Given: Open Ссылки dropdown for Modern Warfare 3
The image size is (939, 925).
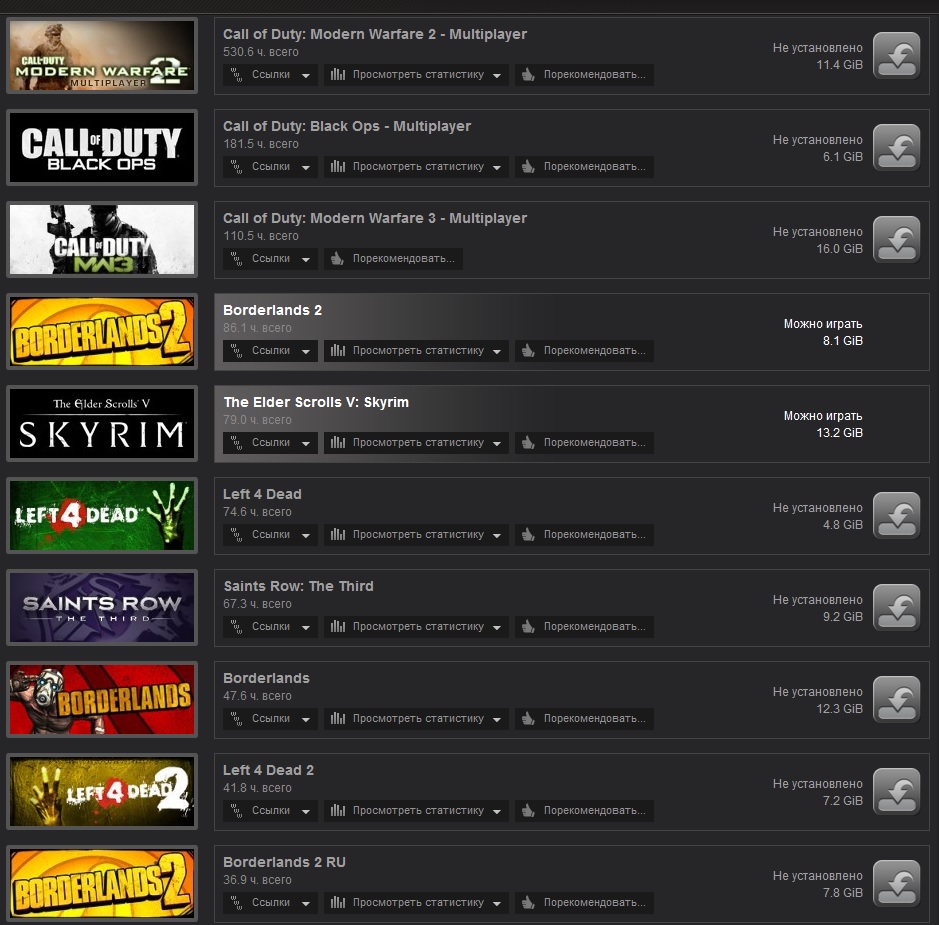Looking at the screenshot, I should [270, 259].
